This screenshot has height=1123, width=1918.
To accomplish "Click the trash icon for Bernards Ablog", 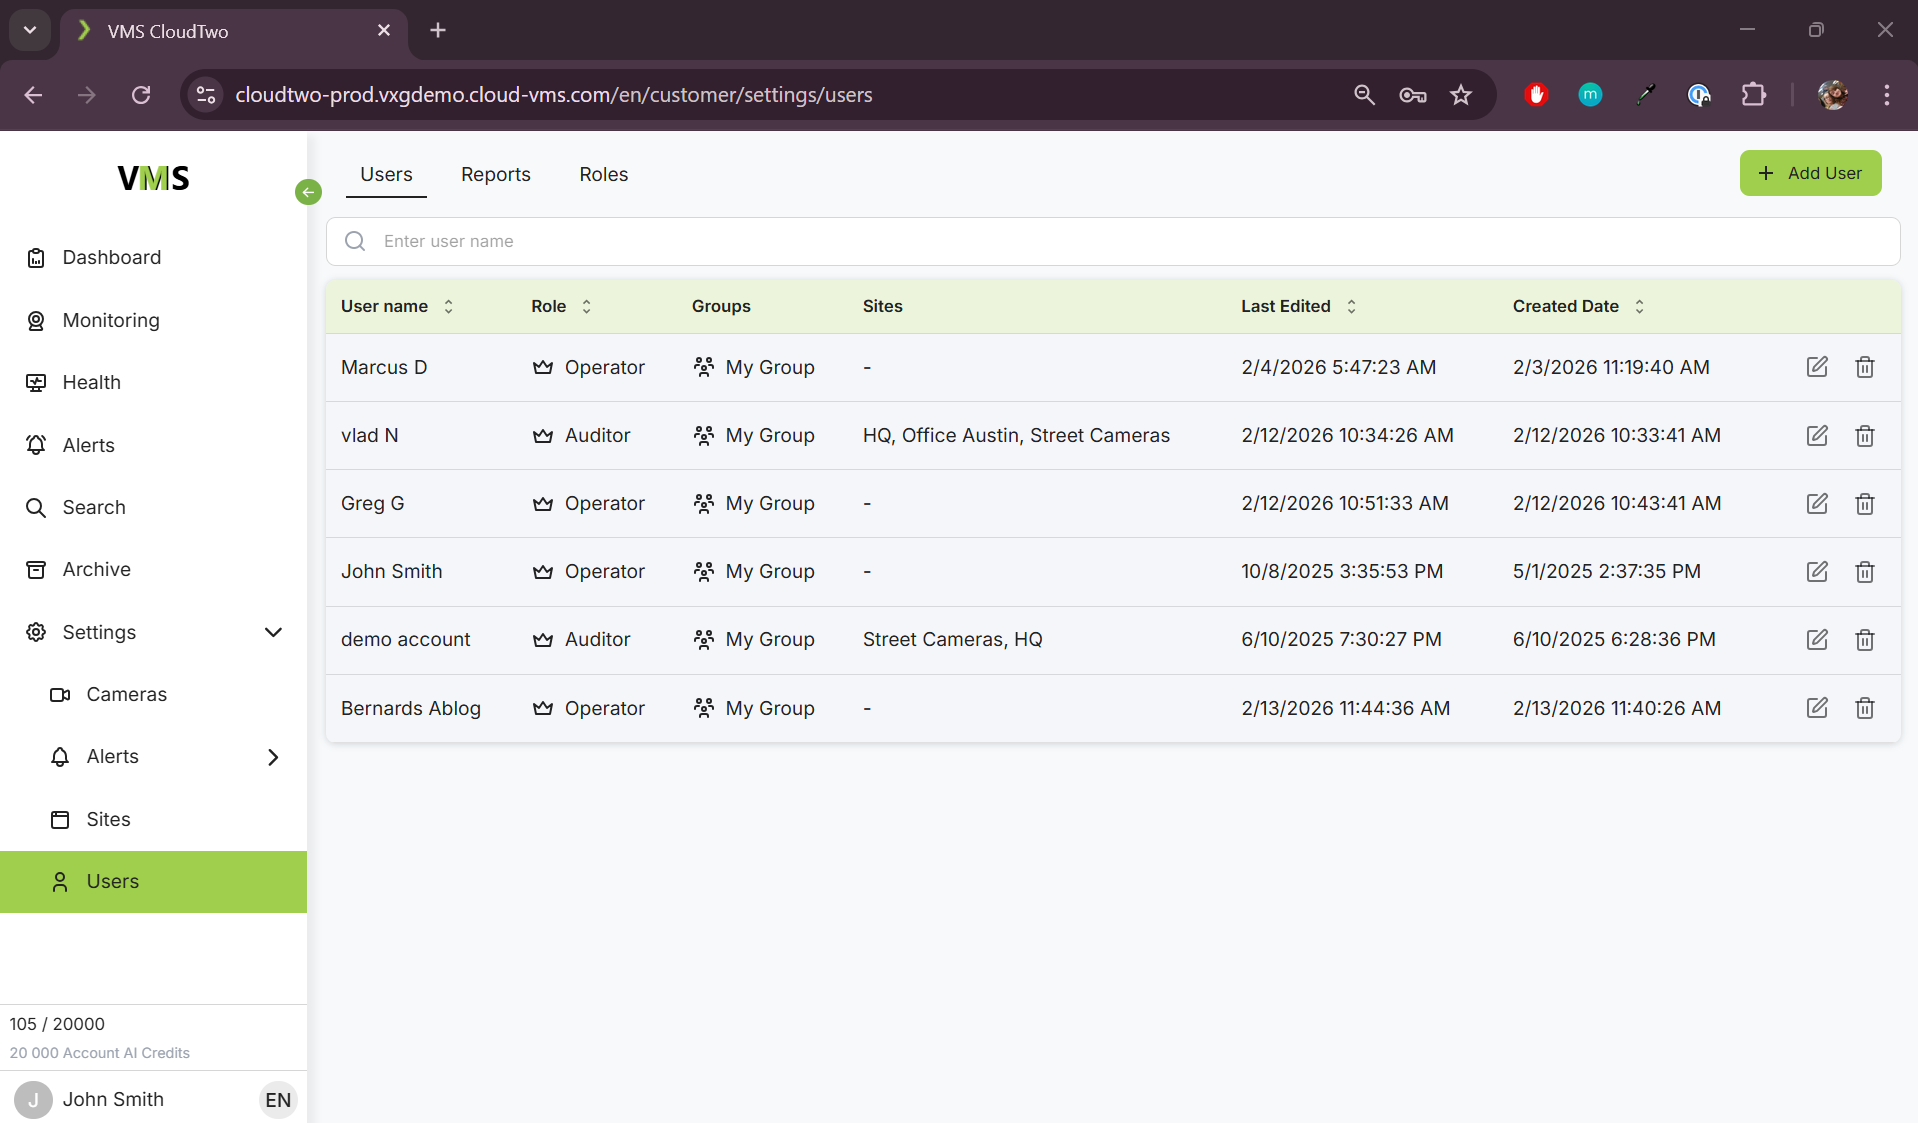I will 1864,708.
